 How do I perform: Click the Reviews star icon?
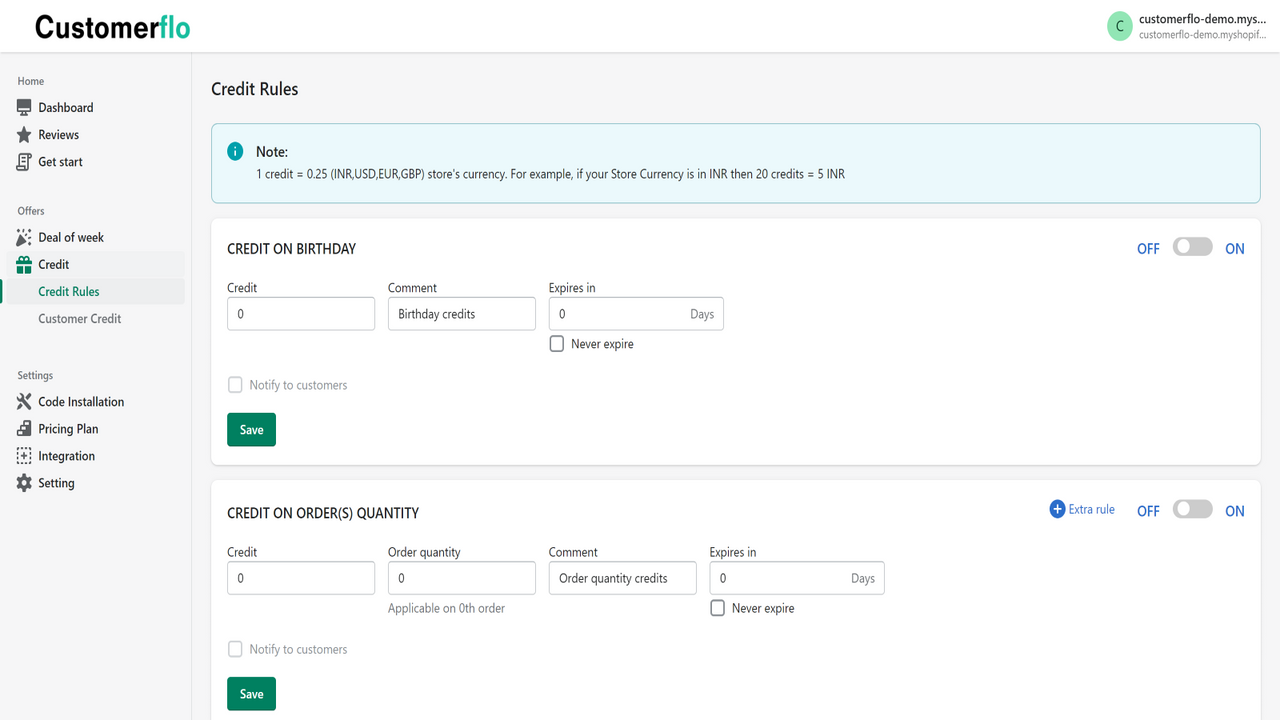pyautogui.click(x=24, y=134)
